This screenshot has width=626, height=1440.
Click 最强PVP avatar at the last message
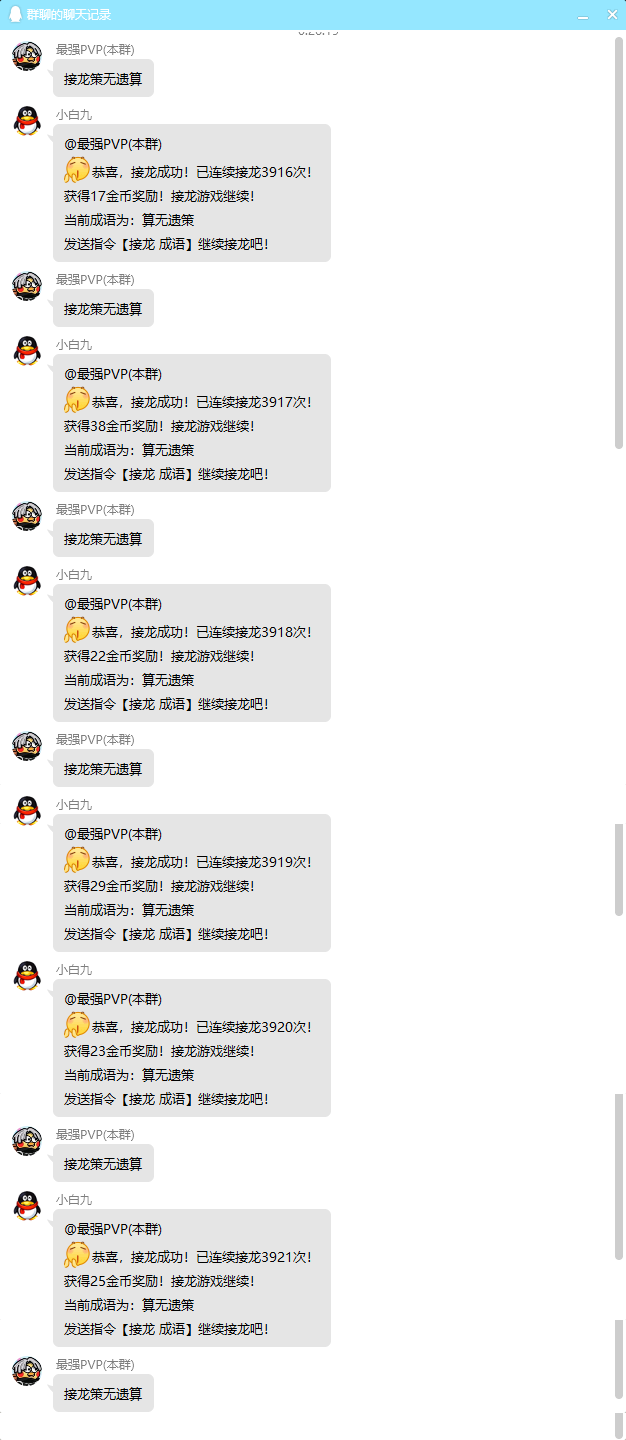(27, 1371)
